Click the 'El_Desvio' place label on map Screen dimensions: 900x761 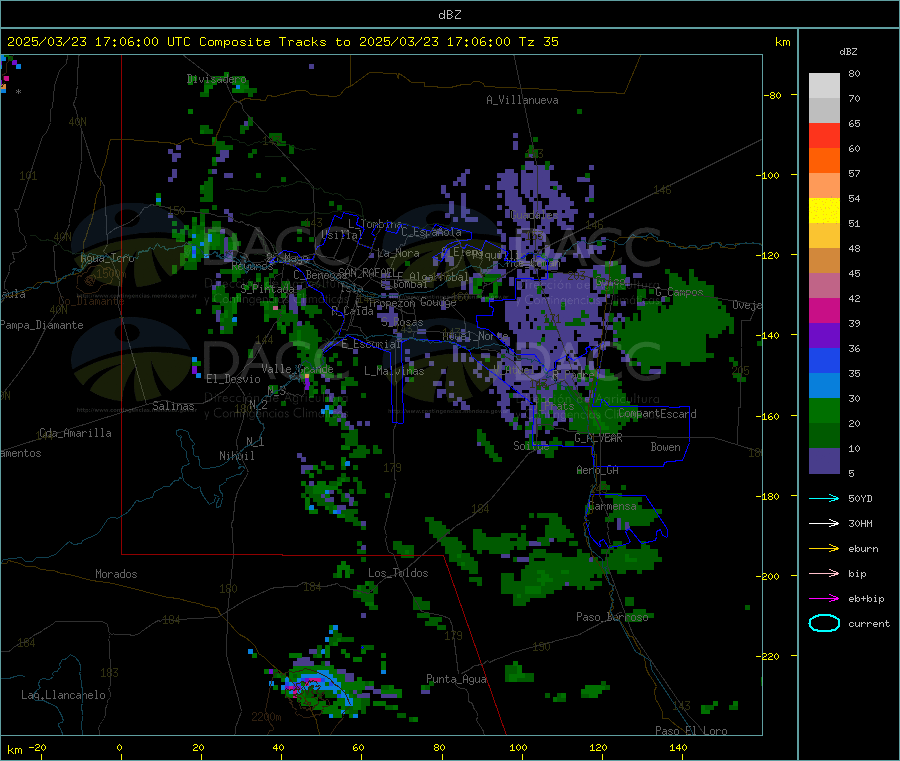[x=233, y=379]
